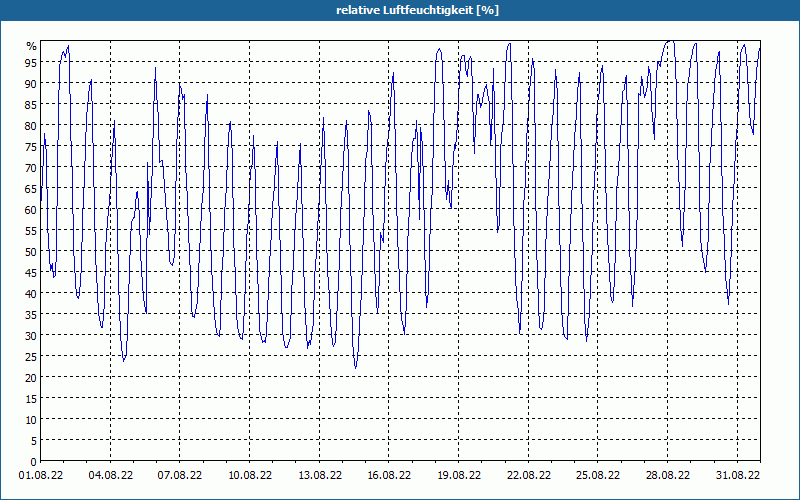Select the y-axis label '30'
The image size is (800, 500).
31,336
